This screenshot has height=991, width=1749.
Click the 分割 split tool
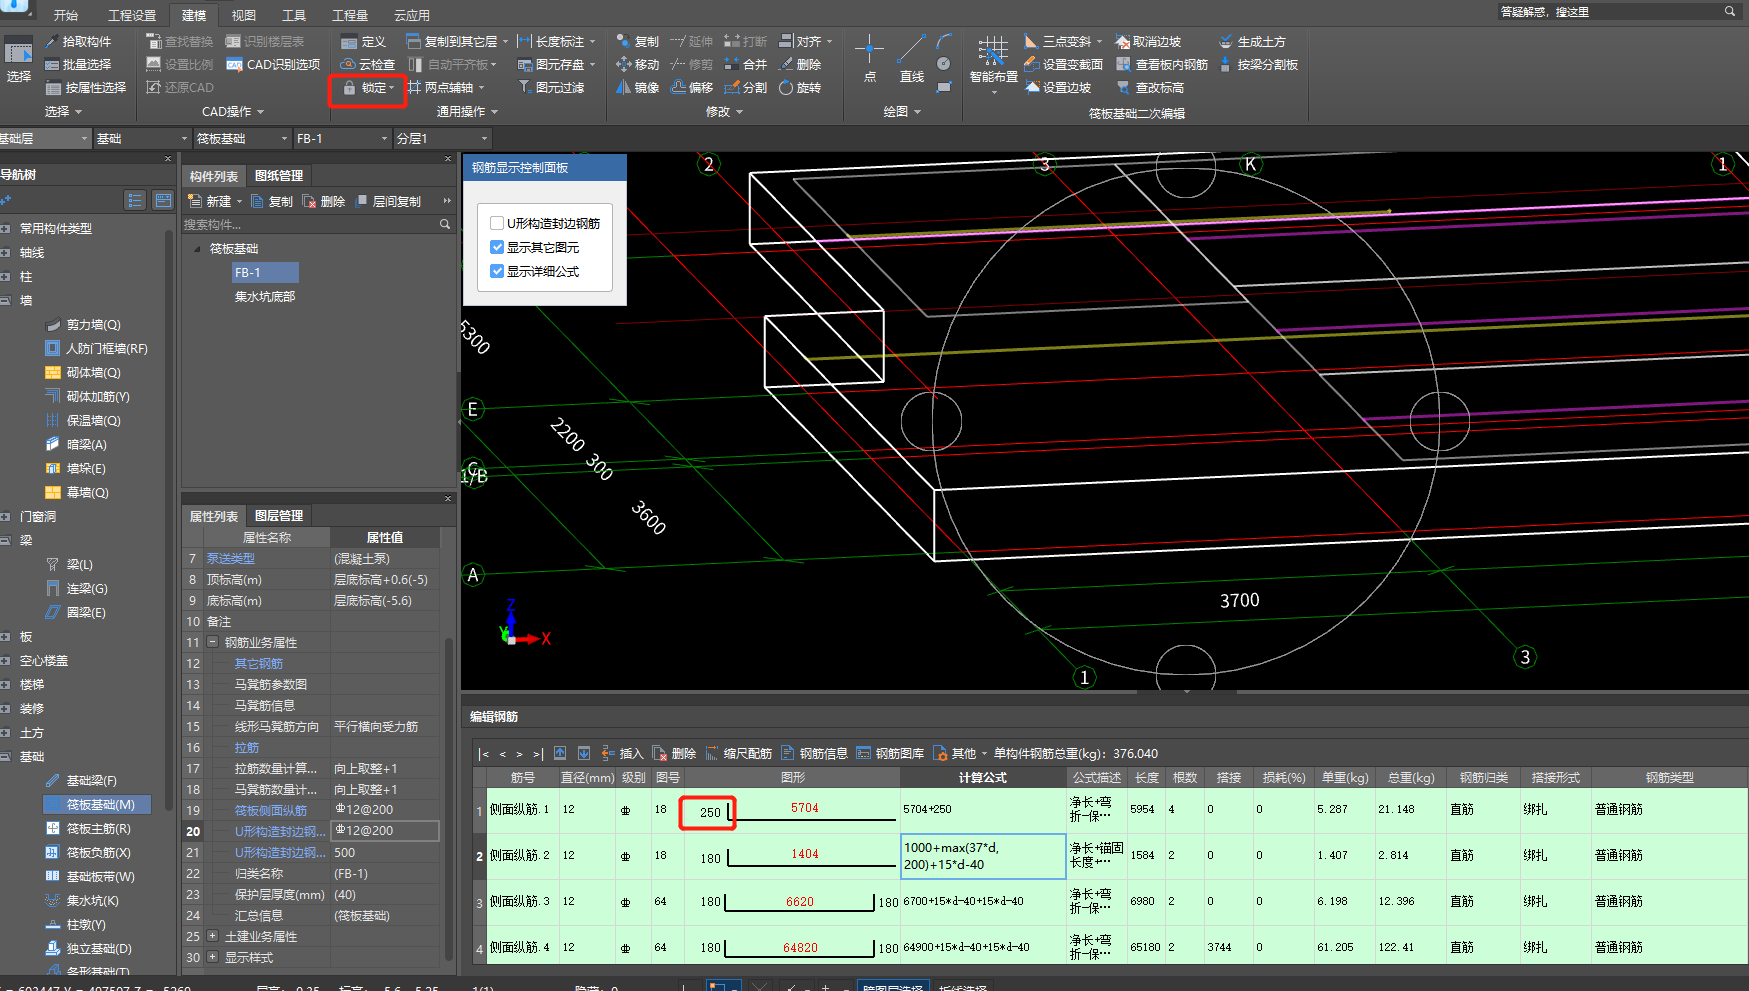tap(746, 88)
